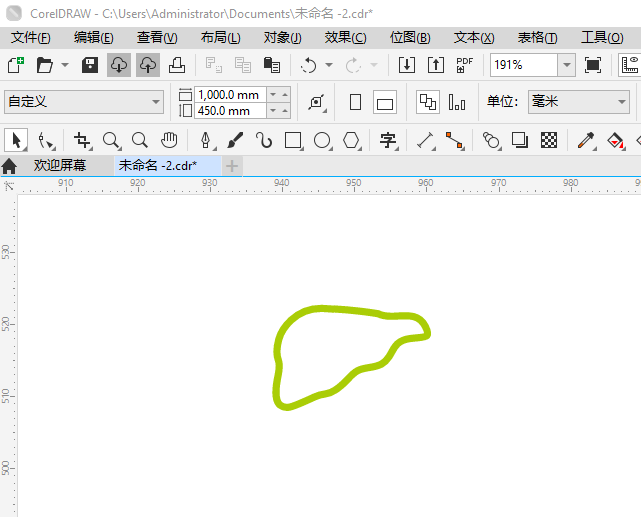Image resolution: width=641 pixels, height=517 pixels.
Task: Click the Export icon
Action: pos(436,65)
